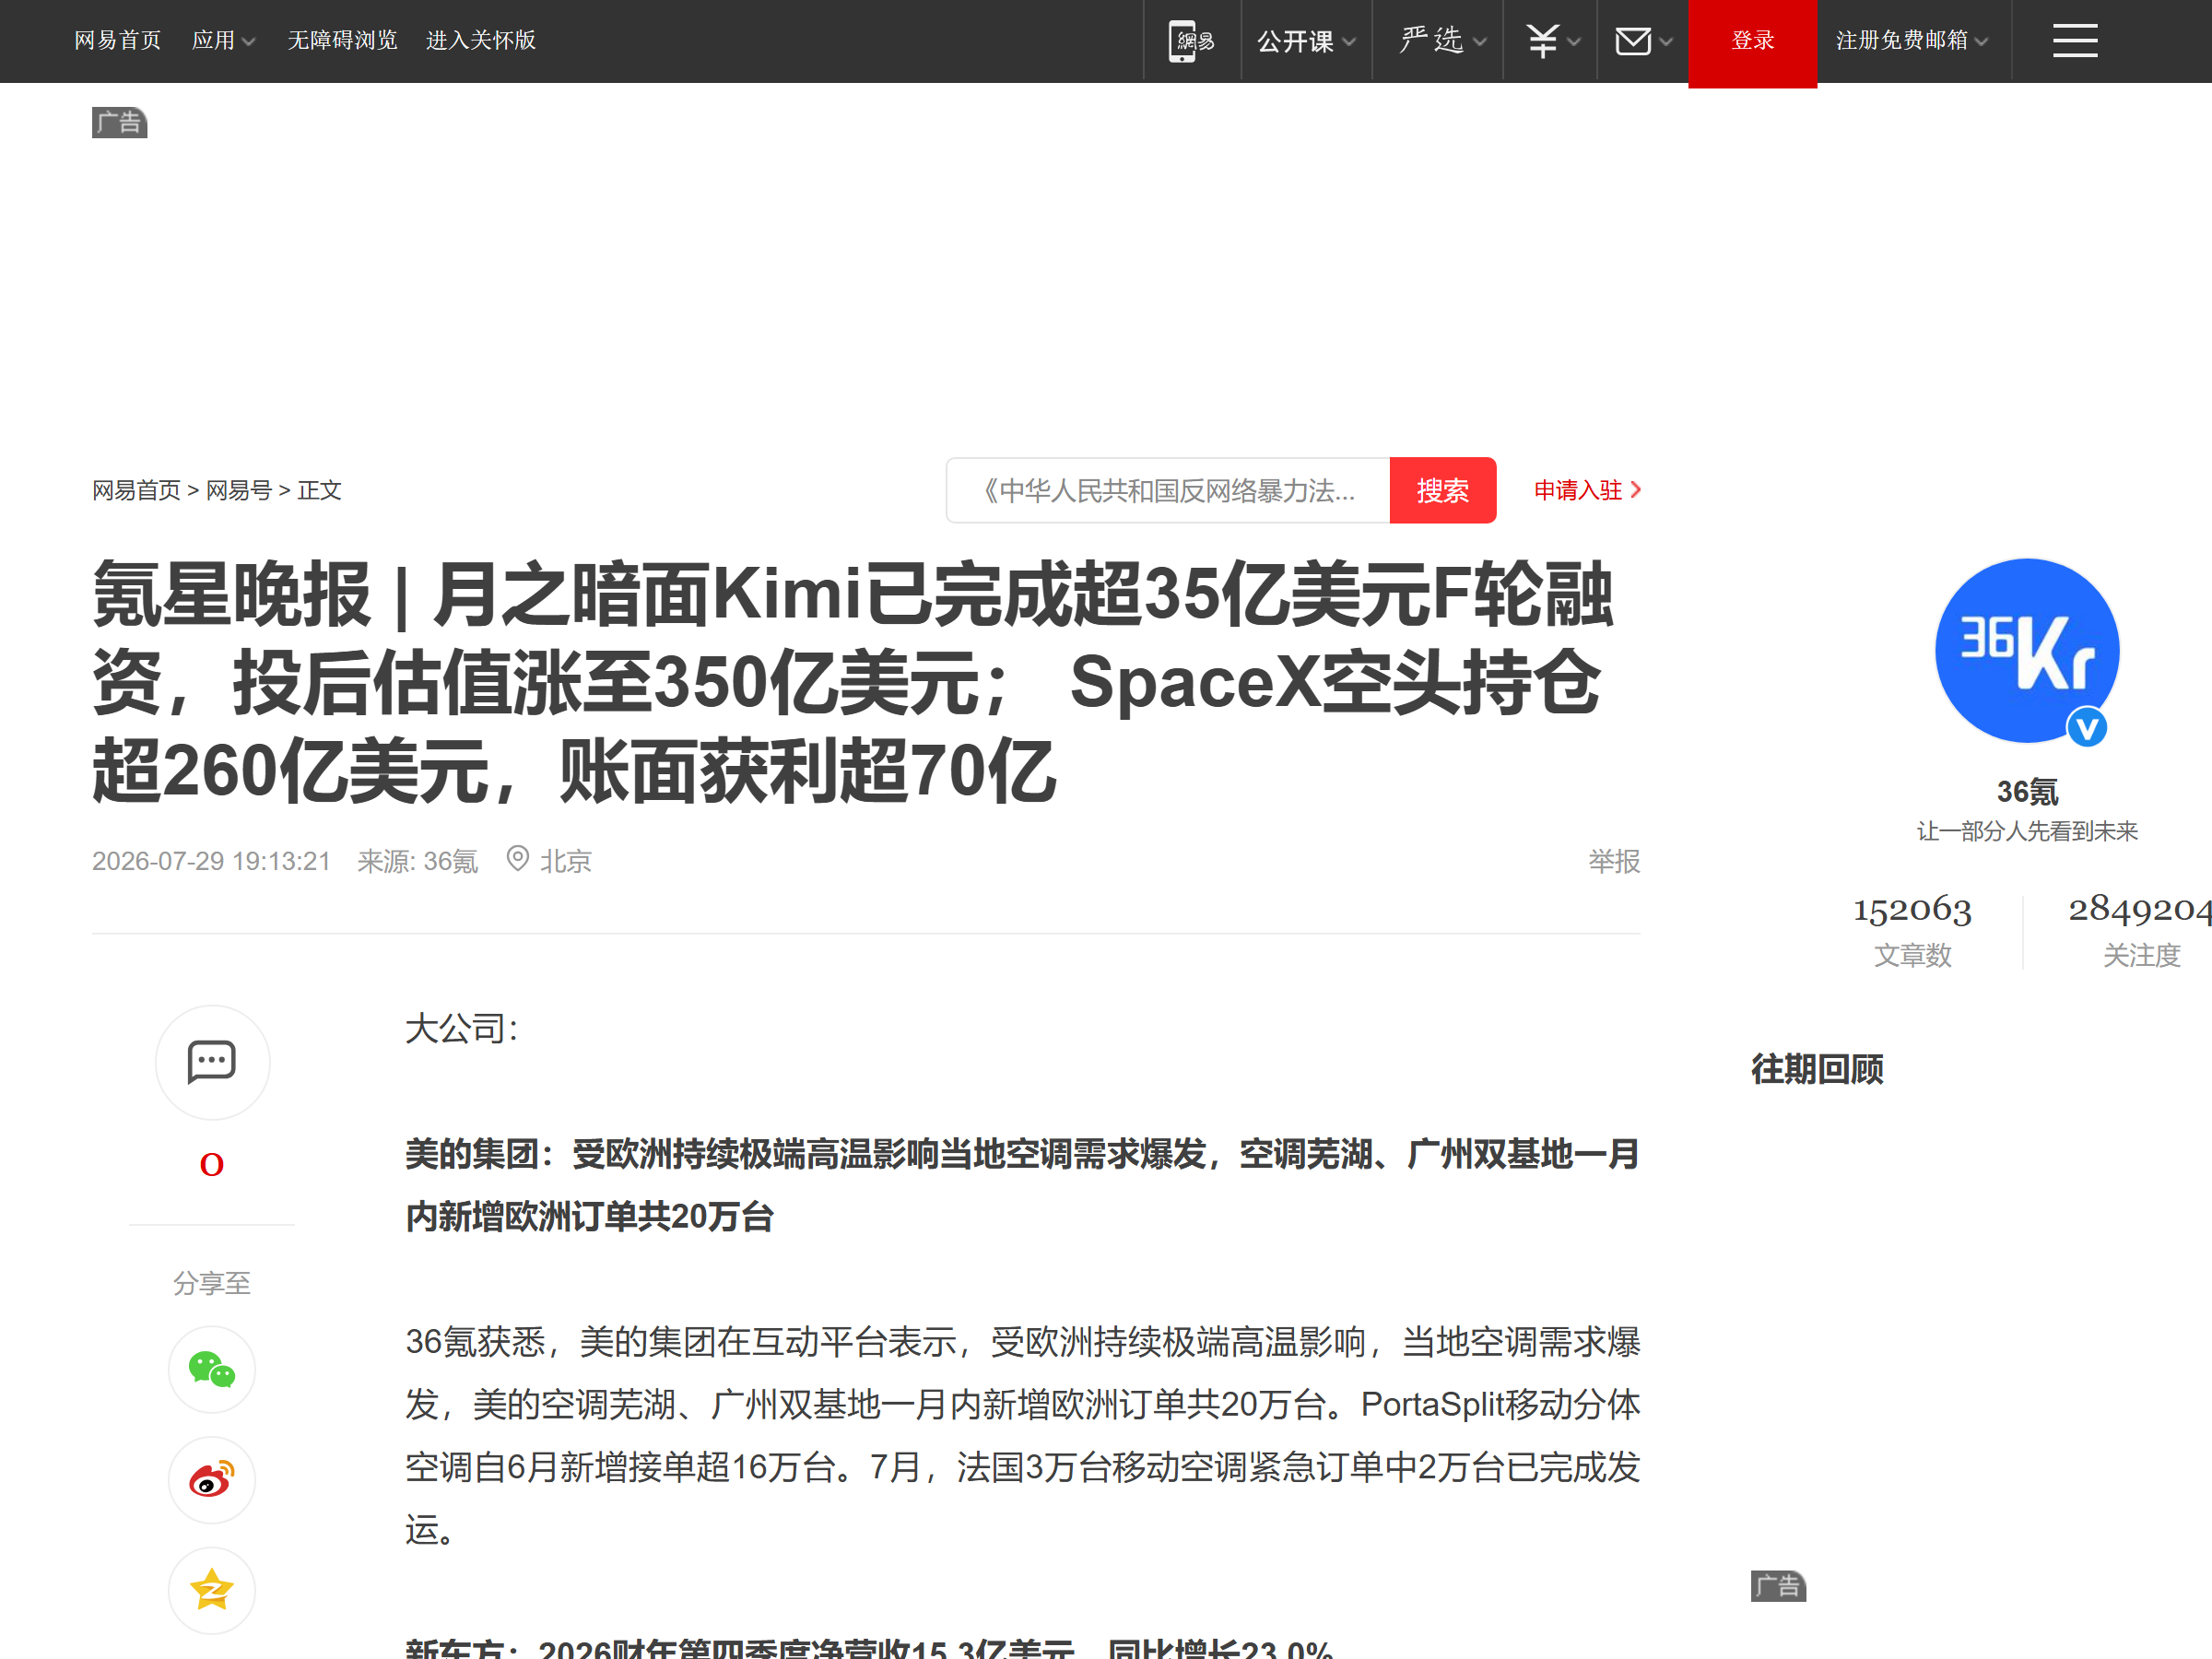The image size is (2212, 1659).
Task: Click the 让一部分人先看到未来 tagline
Action: 2027,831
